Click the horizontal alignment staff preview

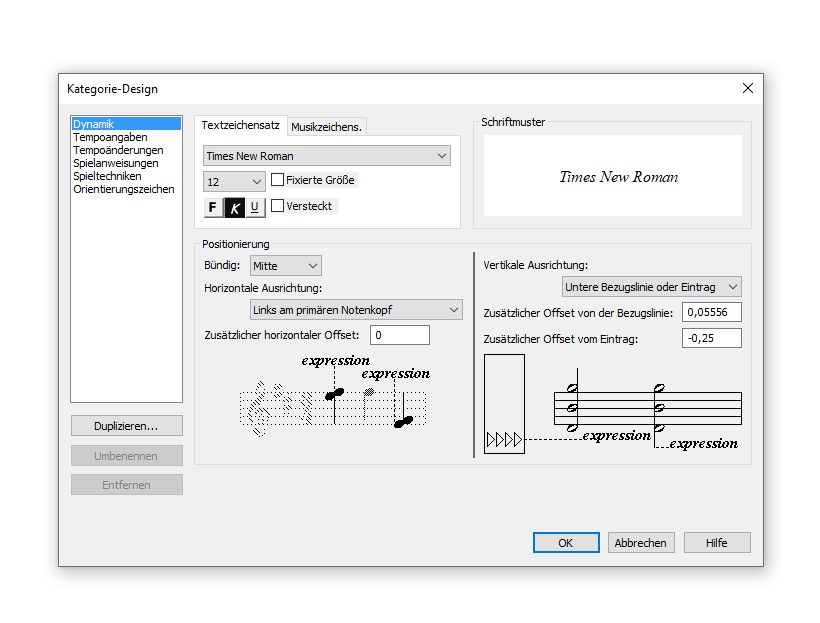[334, 395]
